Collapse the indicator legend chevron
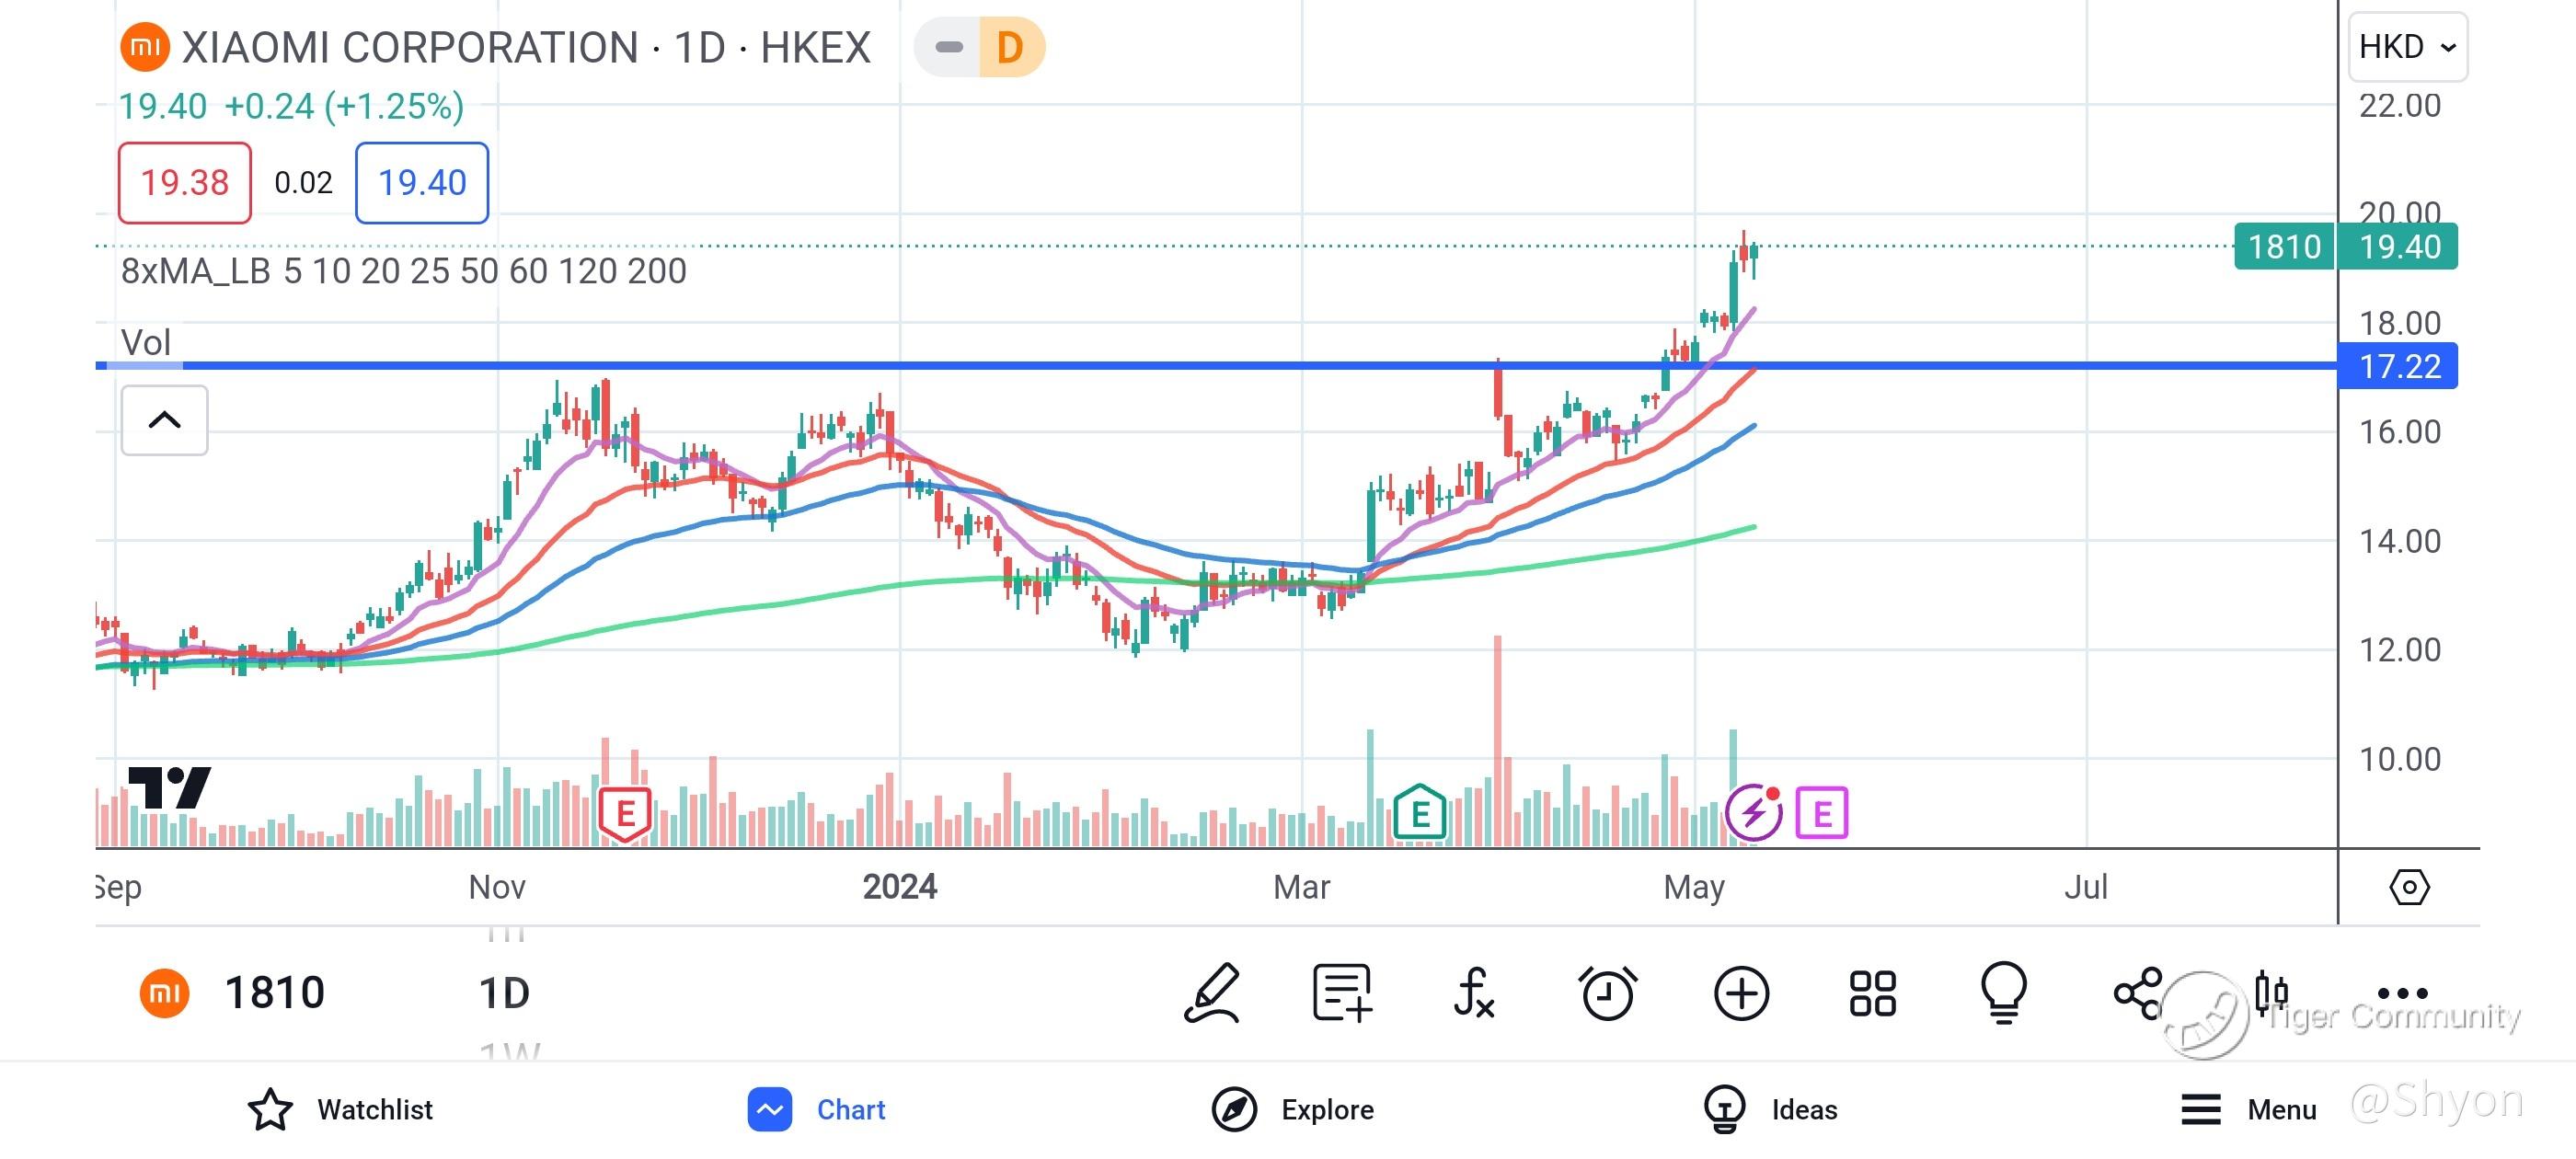 pyautogui.click(x=165, y=420)
